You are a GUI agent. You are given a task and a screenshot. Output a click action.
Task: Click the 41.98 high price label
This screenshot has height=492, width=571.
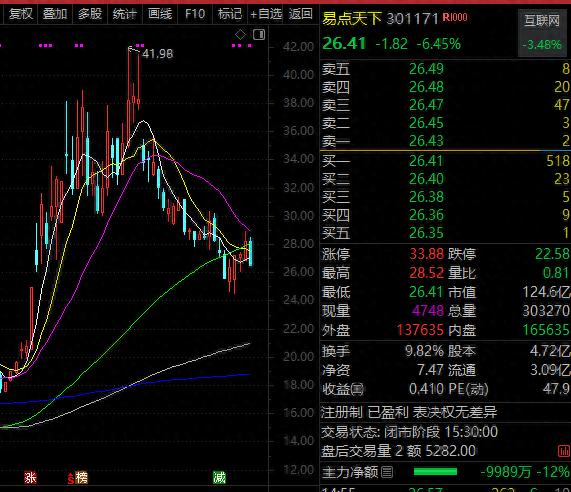(x=158, y=54)
